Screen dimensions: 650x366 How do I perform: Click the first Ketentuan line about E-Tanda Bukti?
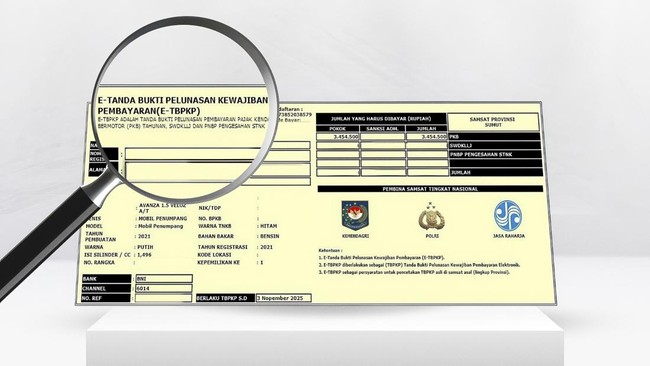tap(381, 257)
